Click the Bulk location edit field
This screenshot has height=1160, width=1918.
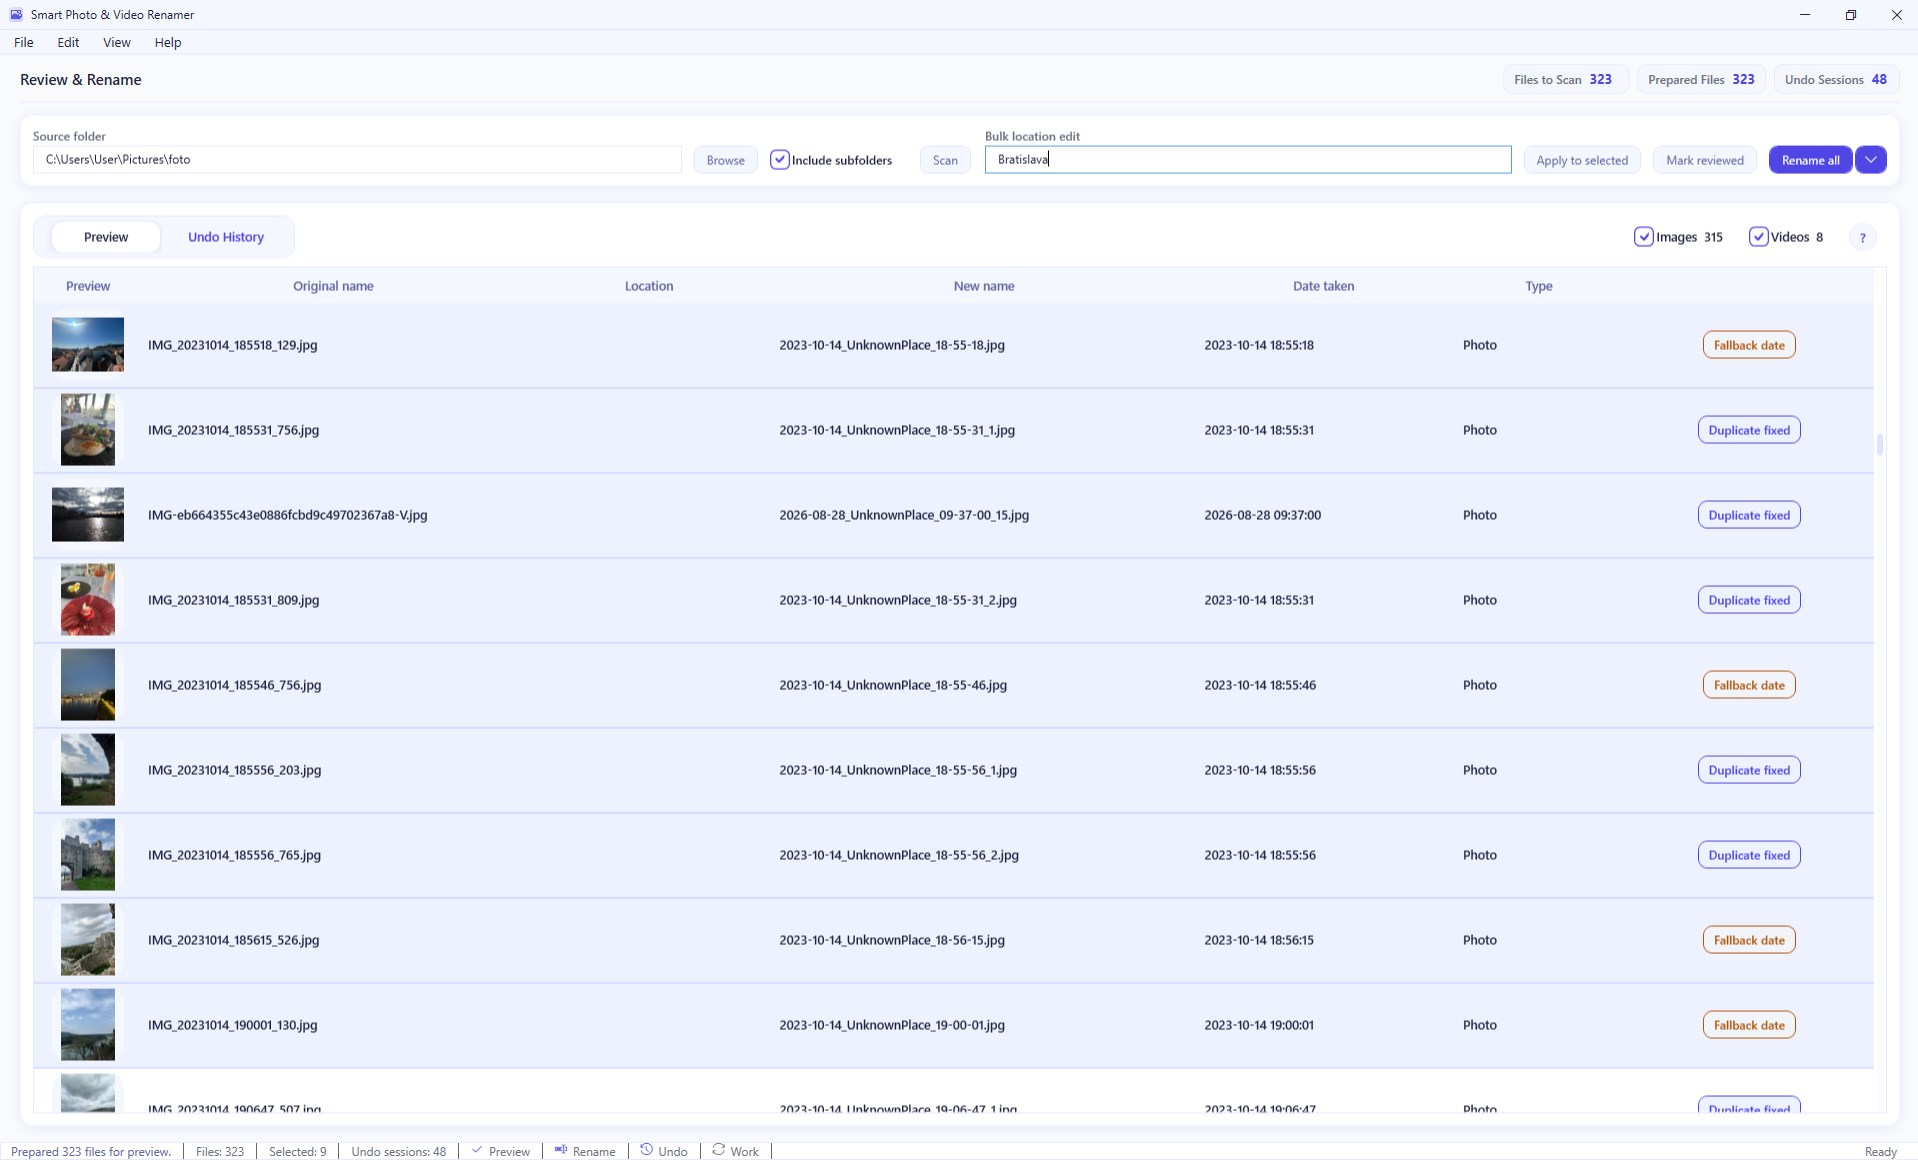point(1248,160)
